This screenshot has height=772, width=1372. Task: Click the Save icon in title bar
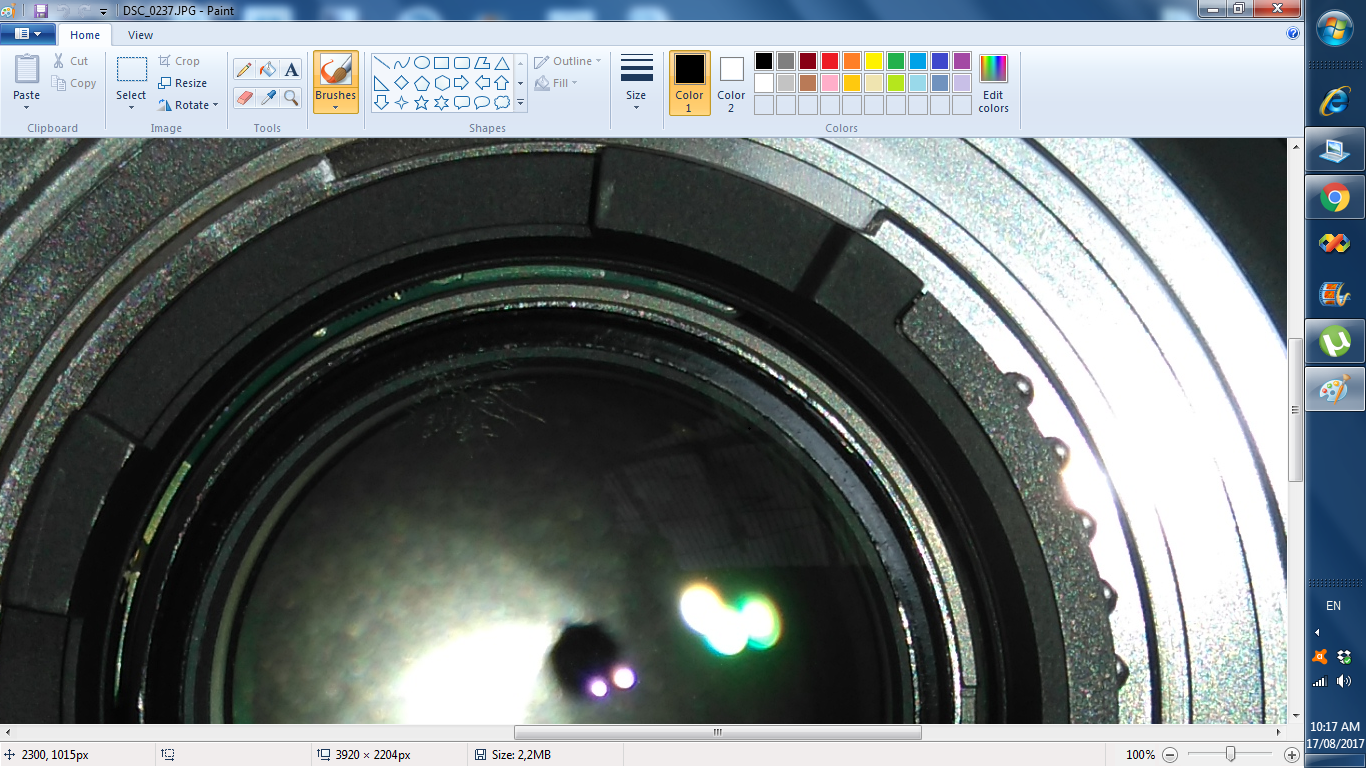click(x=41, y=11)
